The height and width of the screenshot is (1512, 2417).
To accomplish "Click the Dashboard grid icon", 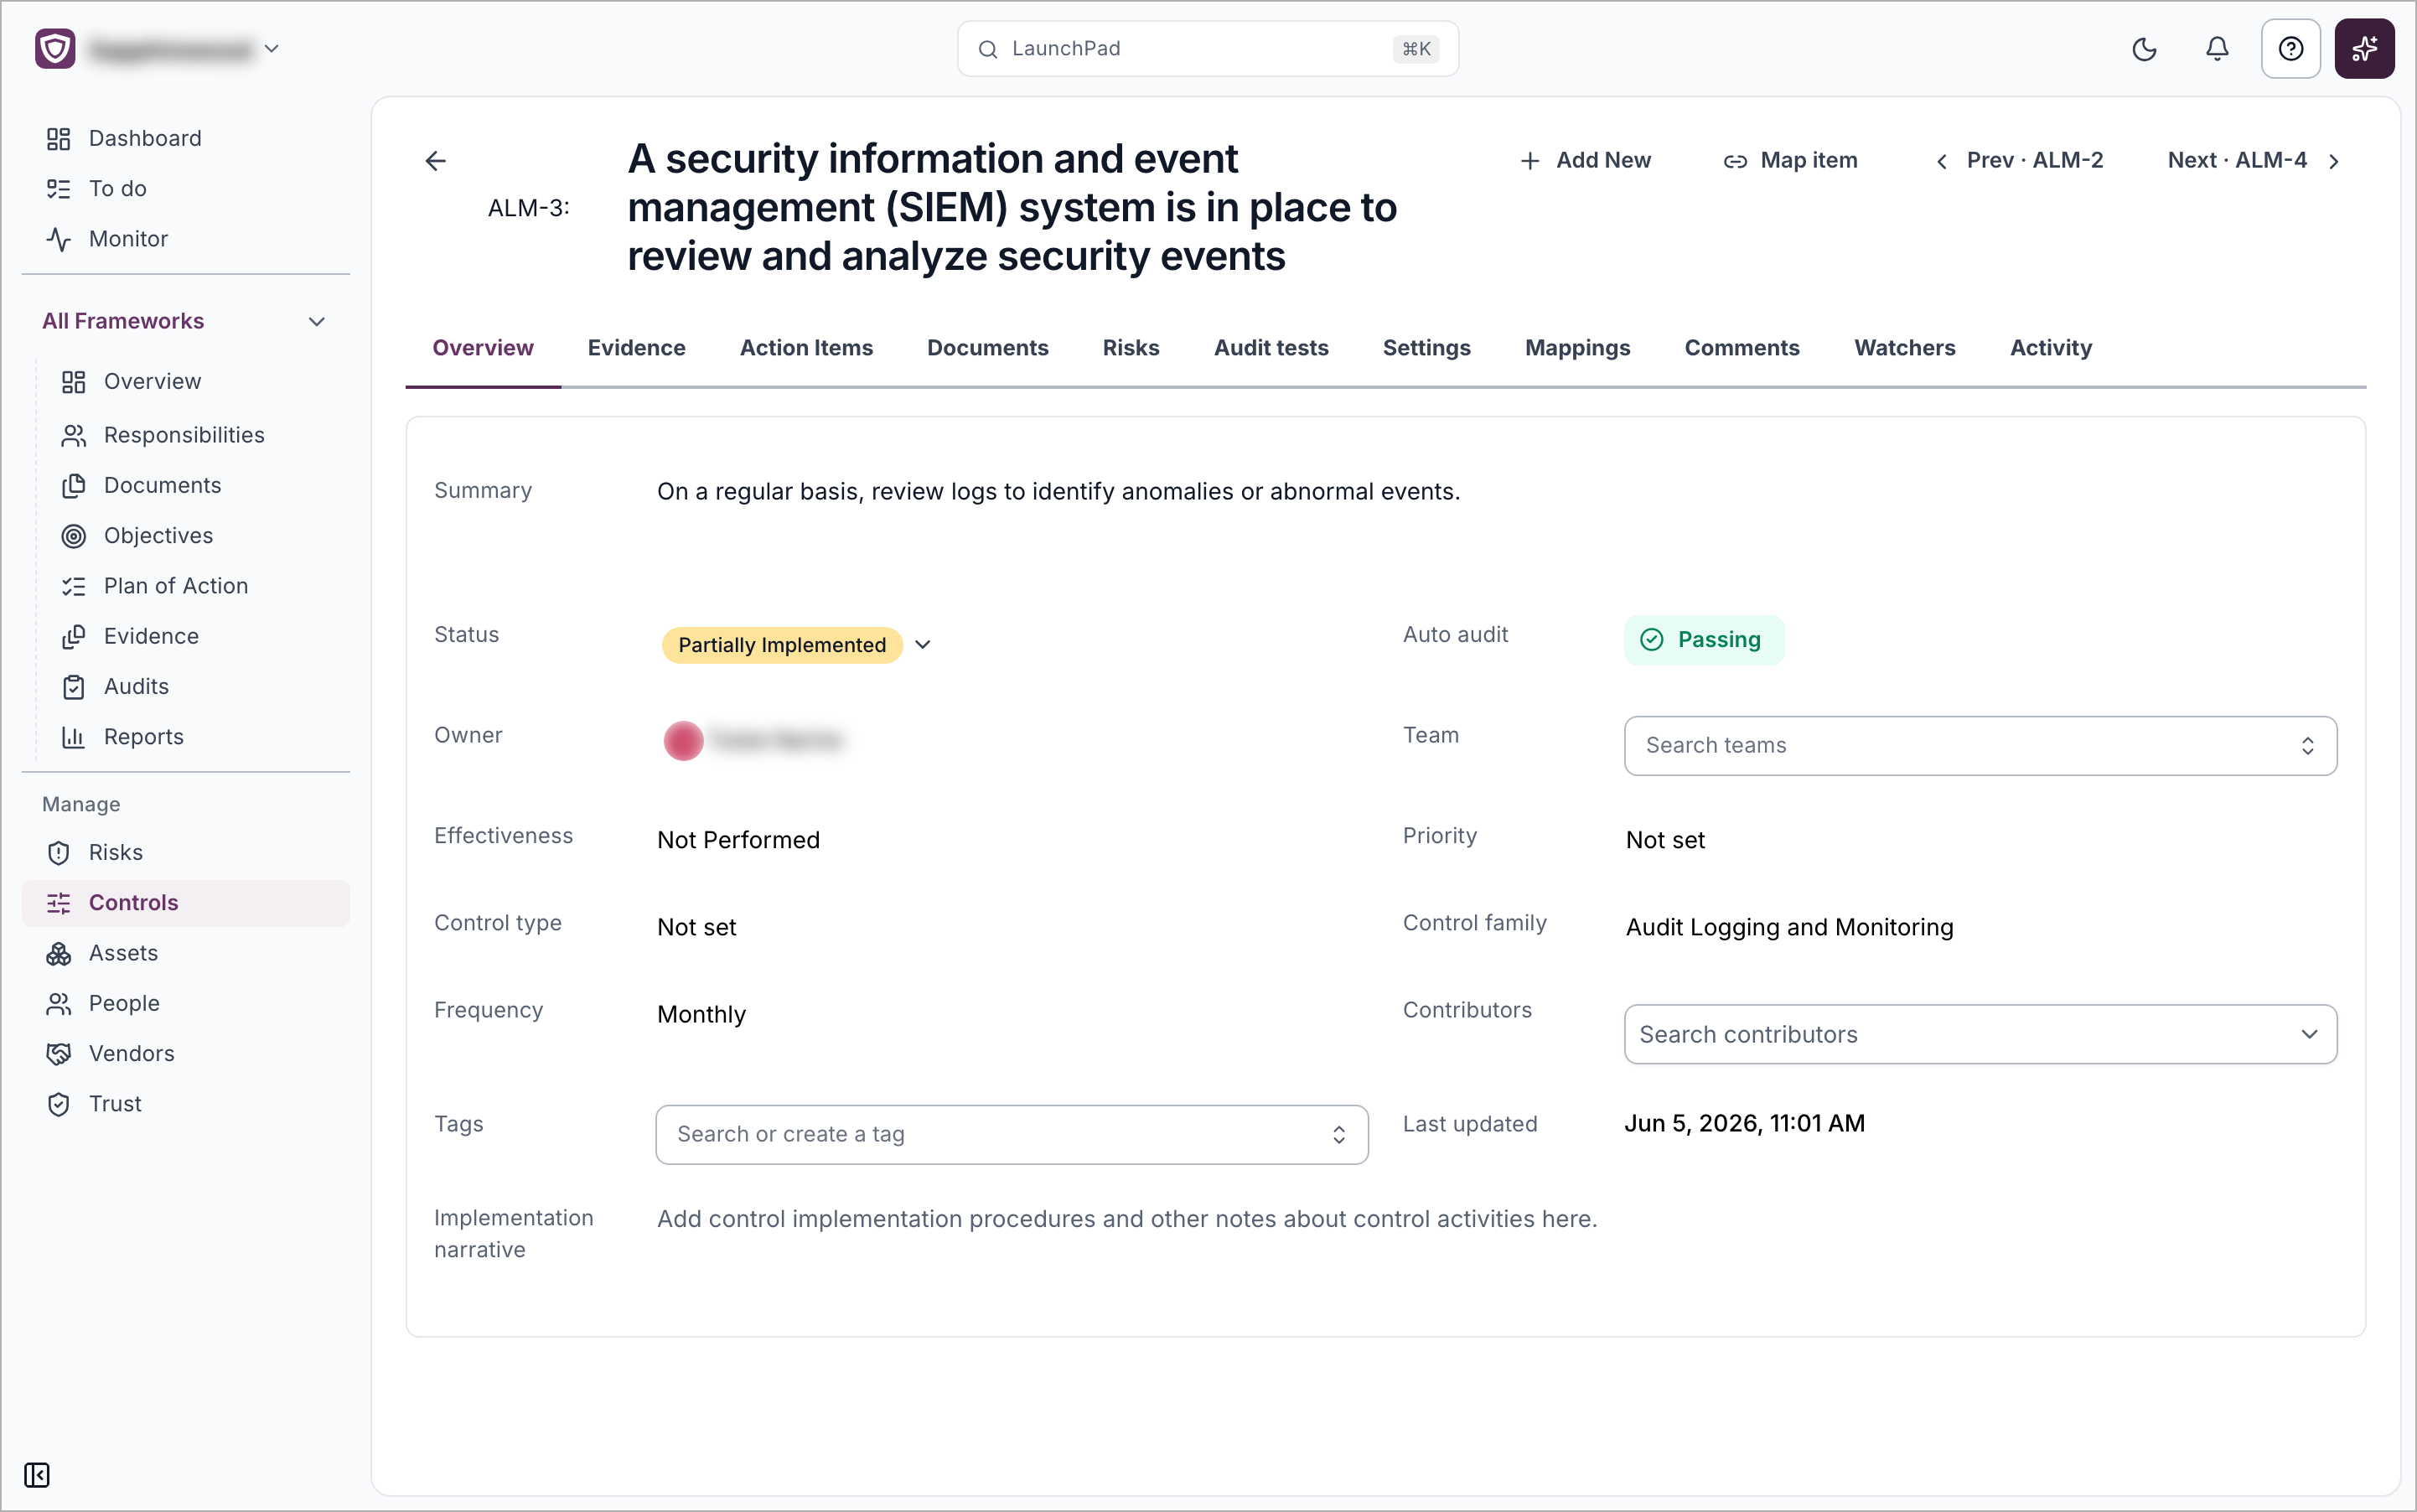I will pos(59,138).
